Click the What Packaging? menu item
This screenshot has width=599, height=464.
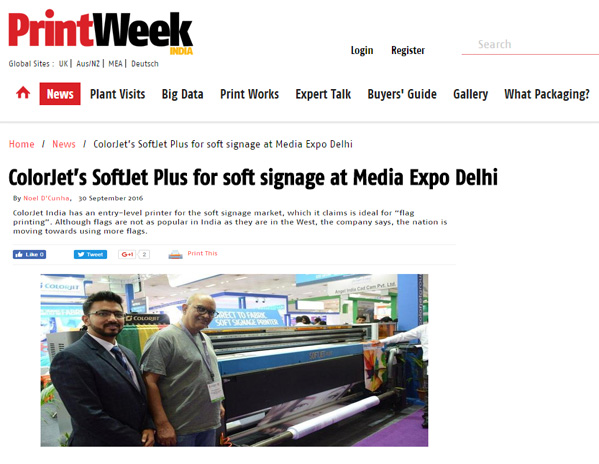[x=547, y=94]
